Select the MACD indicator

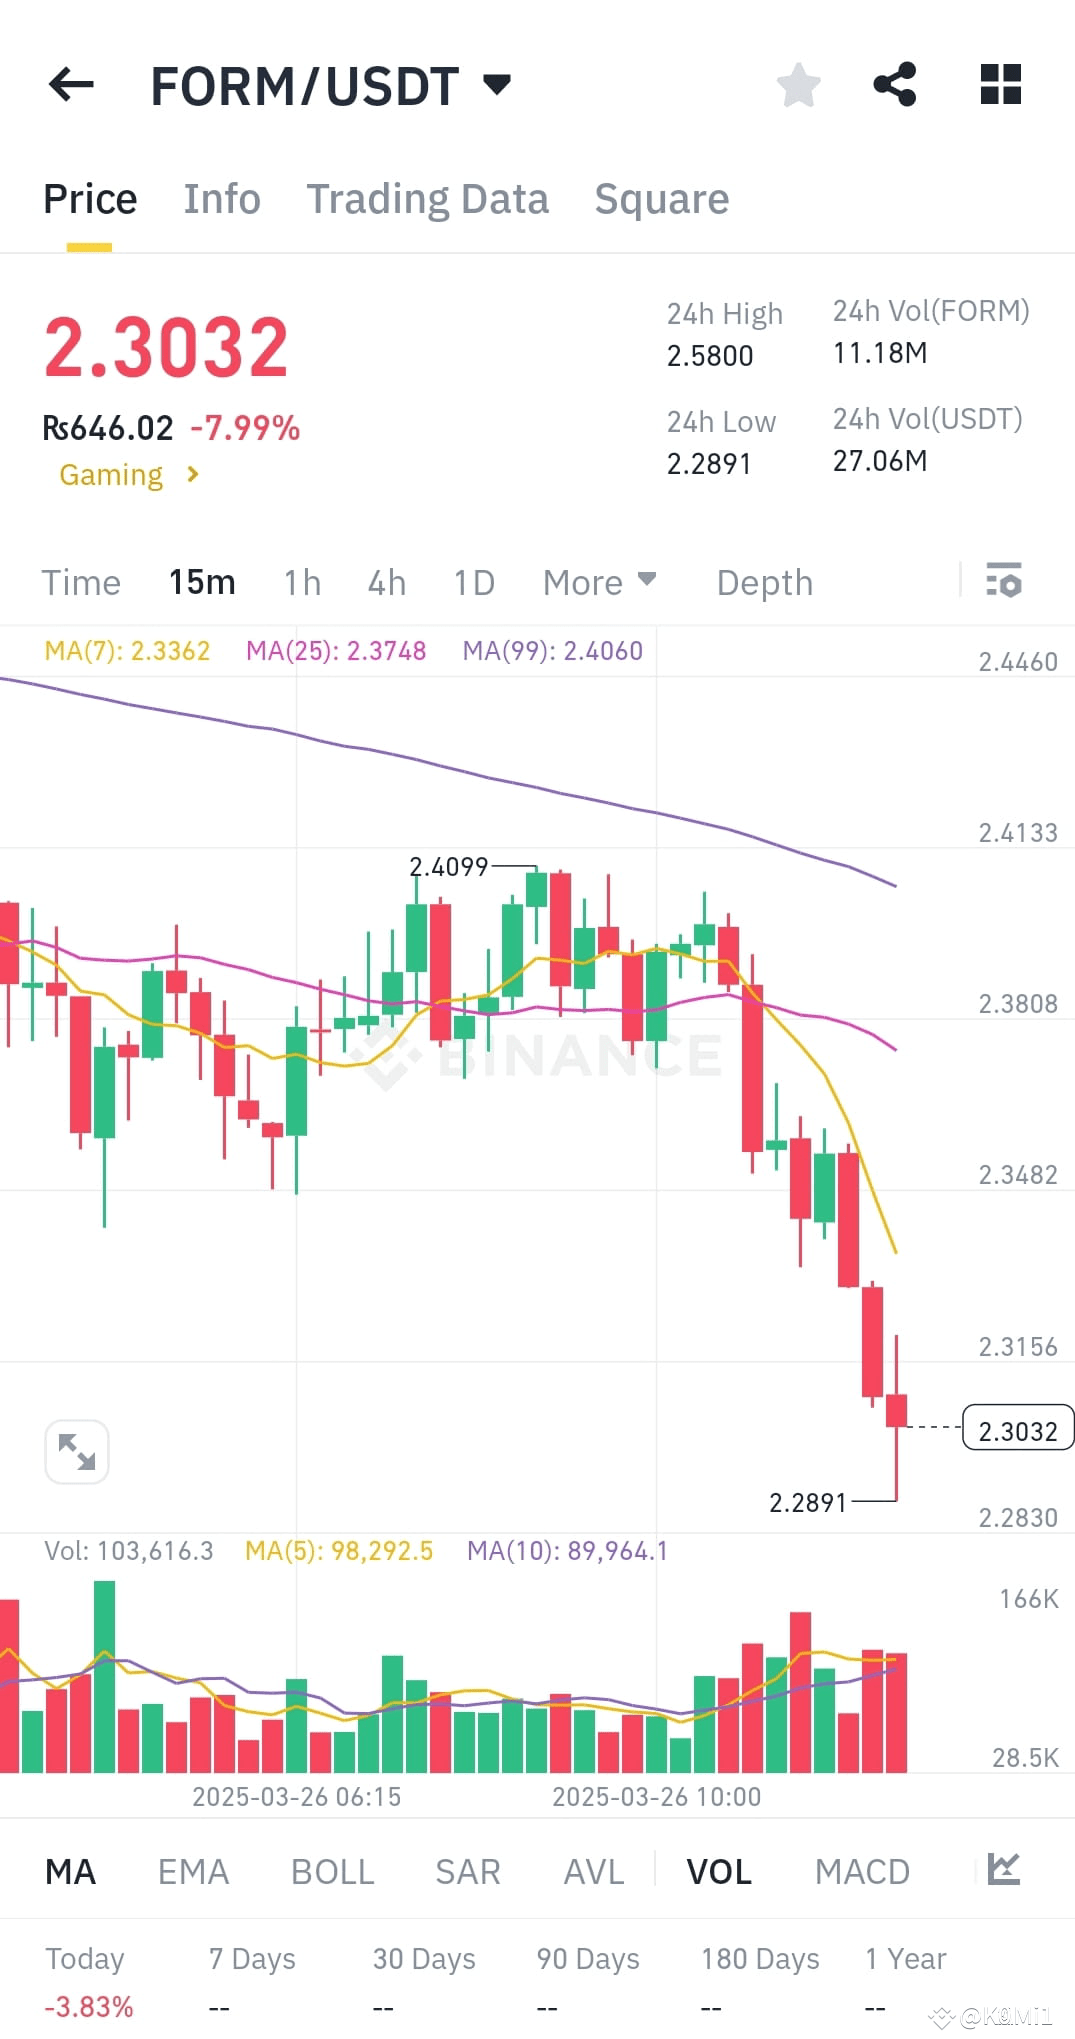[x=862, y=1869]
